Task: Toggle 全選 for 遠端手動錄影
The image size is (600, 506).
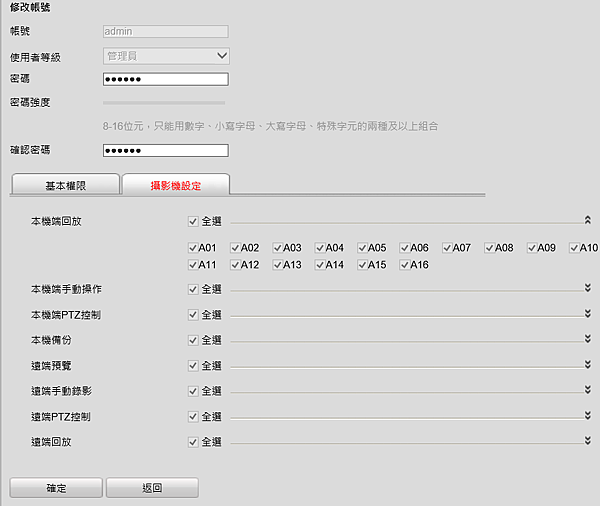Action: click(193, 391)
